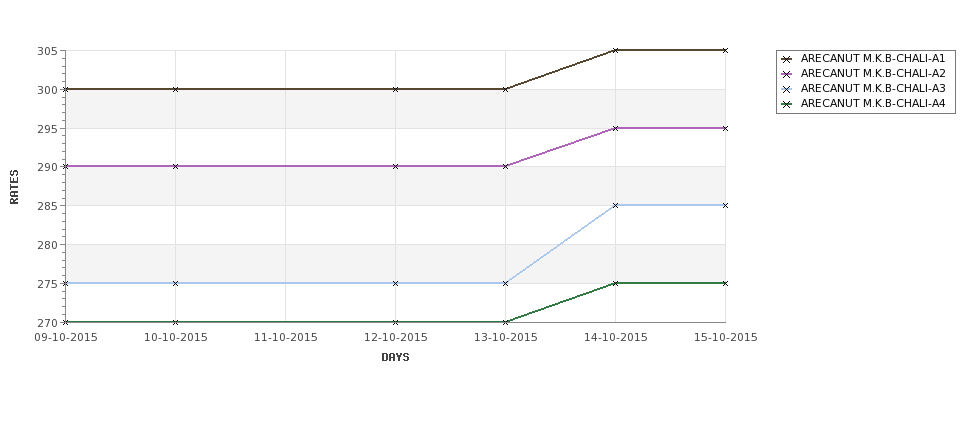Viewport: 975px width, 429px height.
Task: Select A3 data point at 14-10-2015
Action: [616, 206]
